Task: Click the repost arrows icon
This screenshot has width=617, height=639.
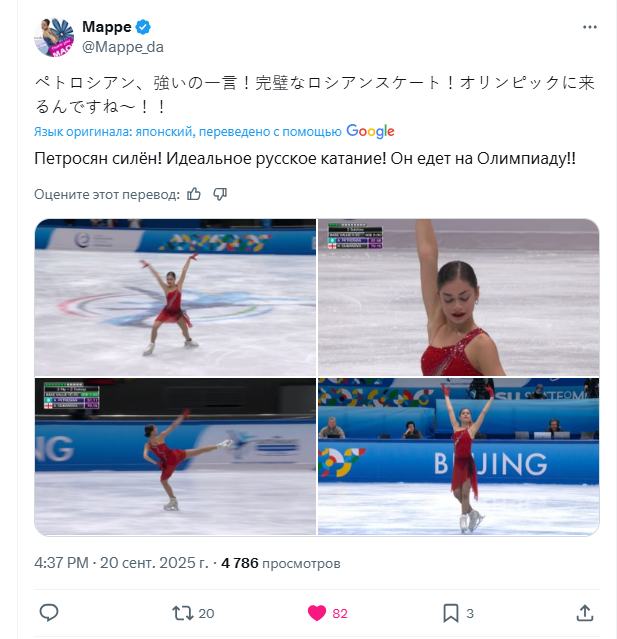Action: click(183, 613)
